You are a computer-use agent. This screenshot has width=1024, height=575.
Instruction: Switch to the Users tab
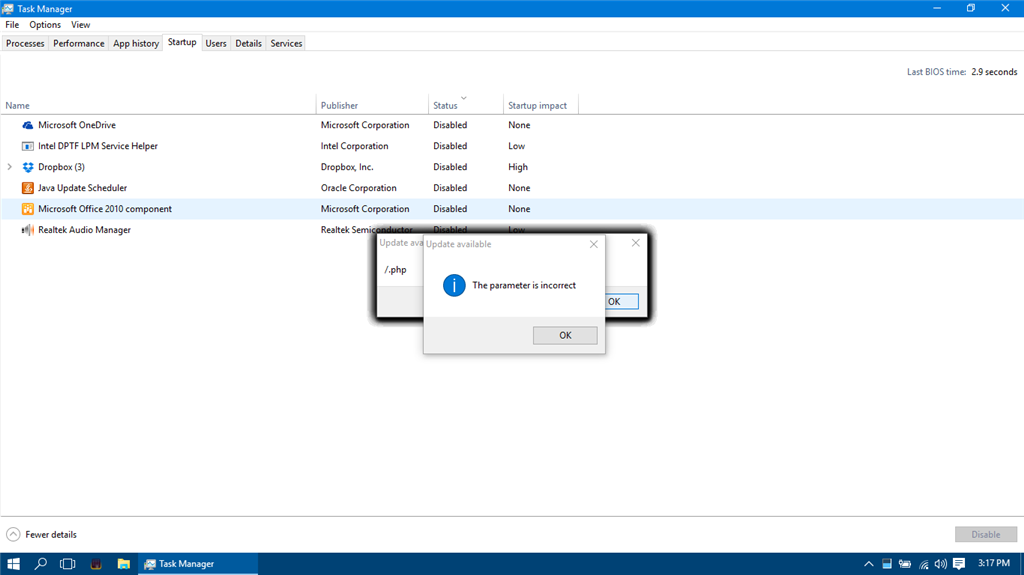[x=216, y=43]
